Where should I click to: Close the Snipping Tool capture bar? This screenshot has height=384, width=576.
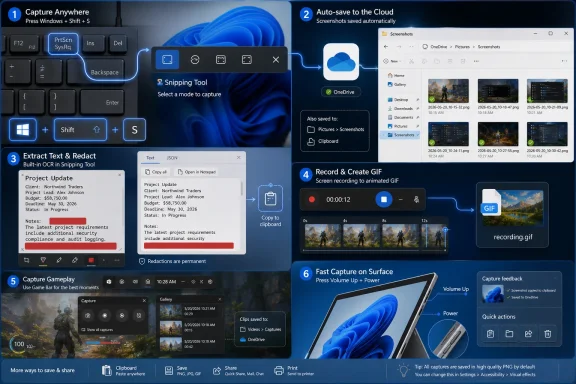coord(276,60)
